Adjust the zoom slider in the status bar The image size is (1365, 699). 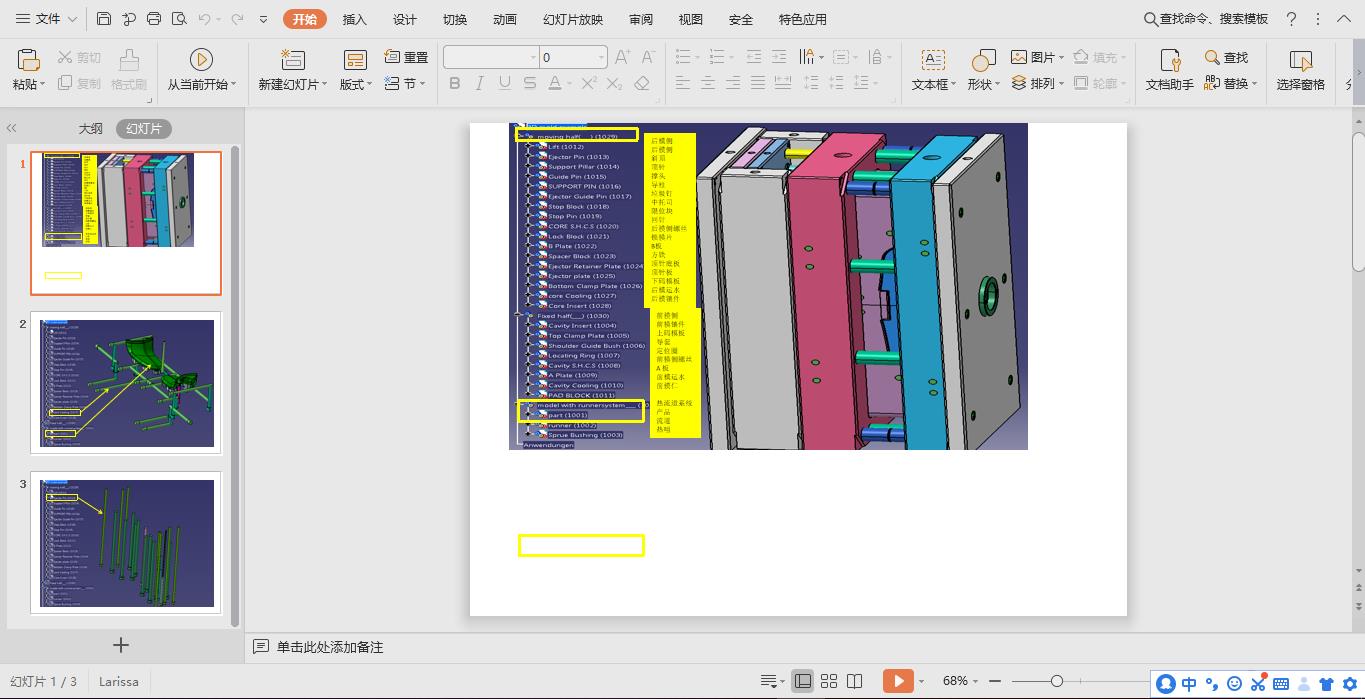point(1056,680)
